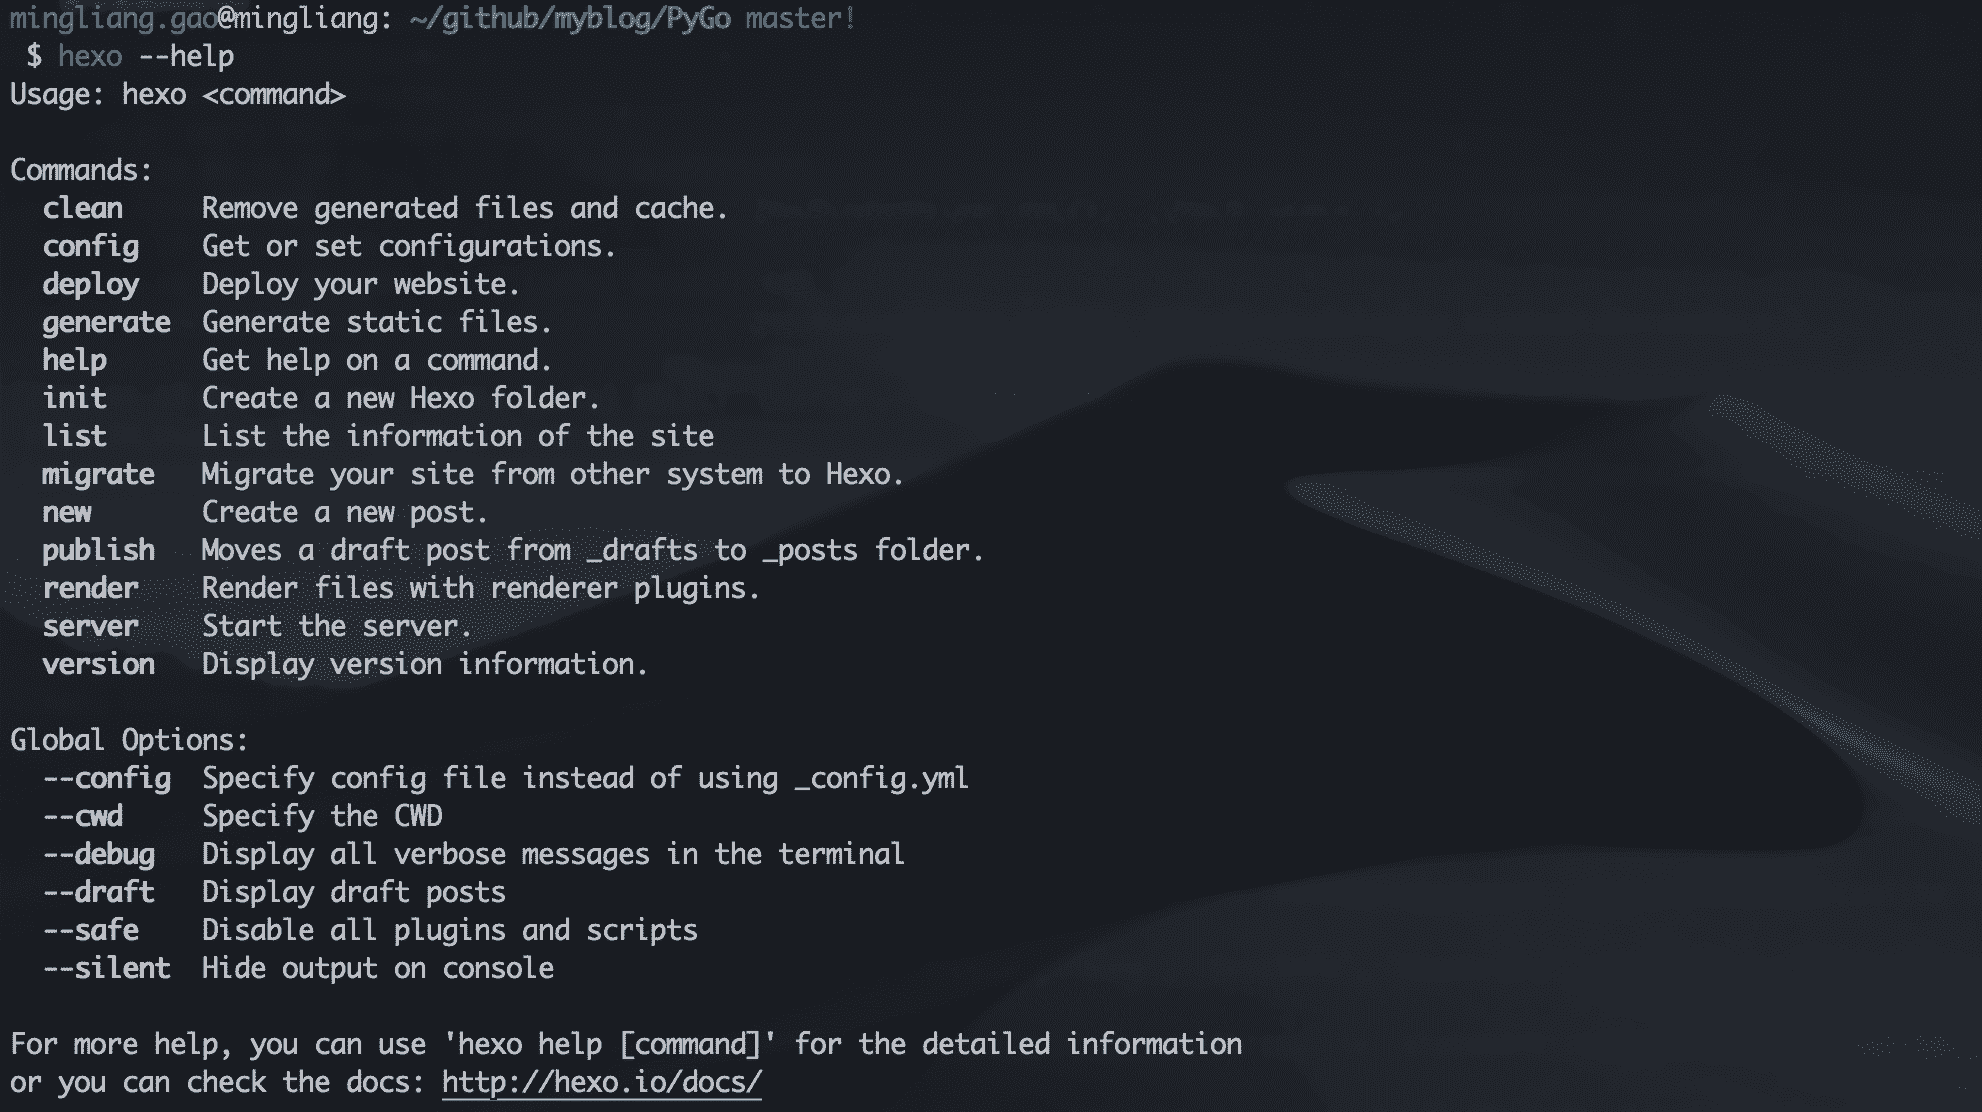Click the '--draft' global option
This screenshot has height=1112, width=1982.
[98, 892]
